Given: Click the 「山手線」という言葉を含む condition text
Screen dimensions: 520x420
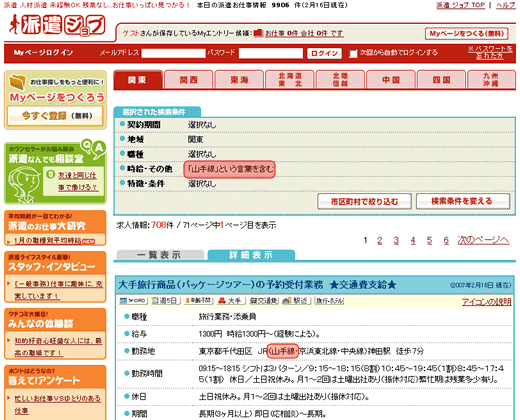Looking at the screenshot, I should point(230,169).
